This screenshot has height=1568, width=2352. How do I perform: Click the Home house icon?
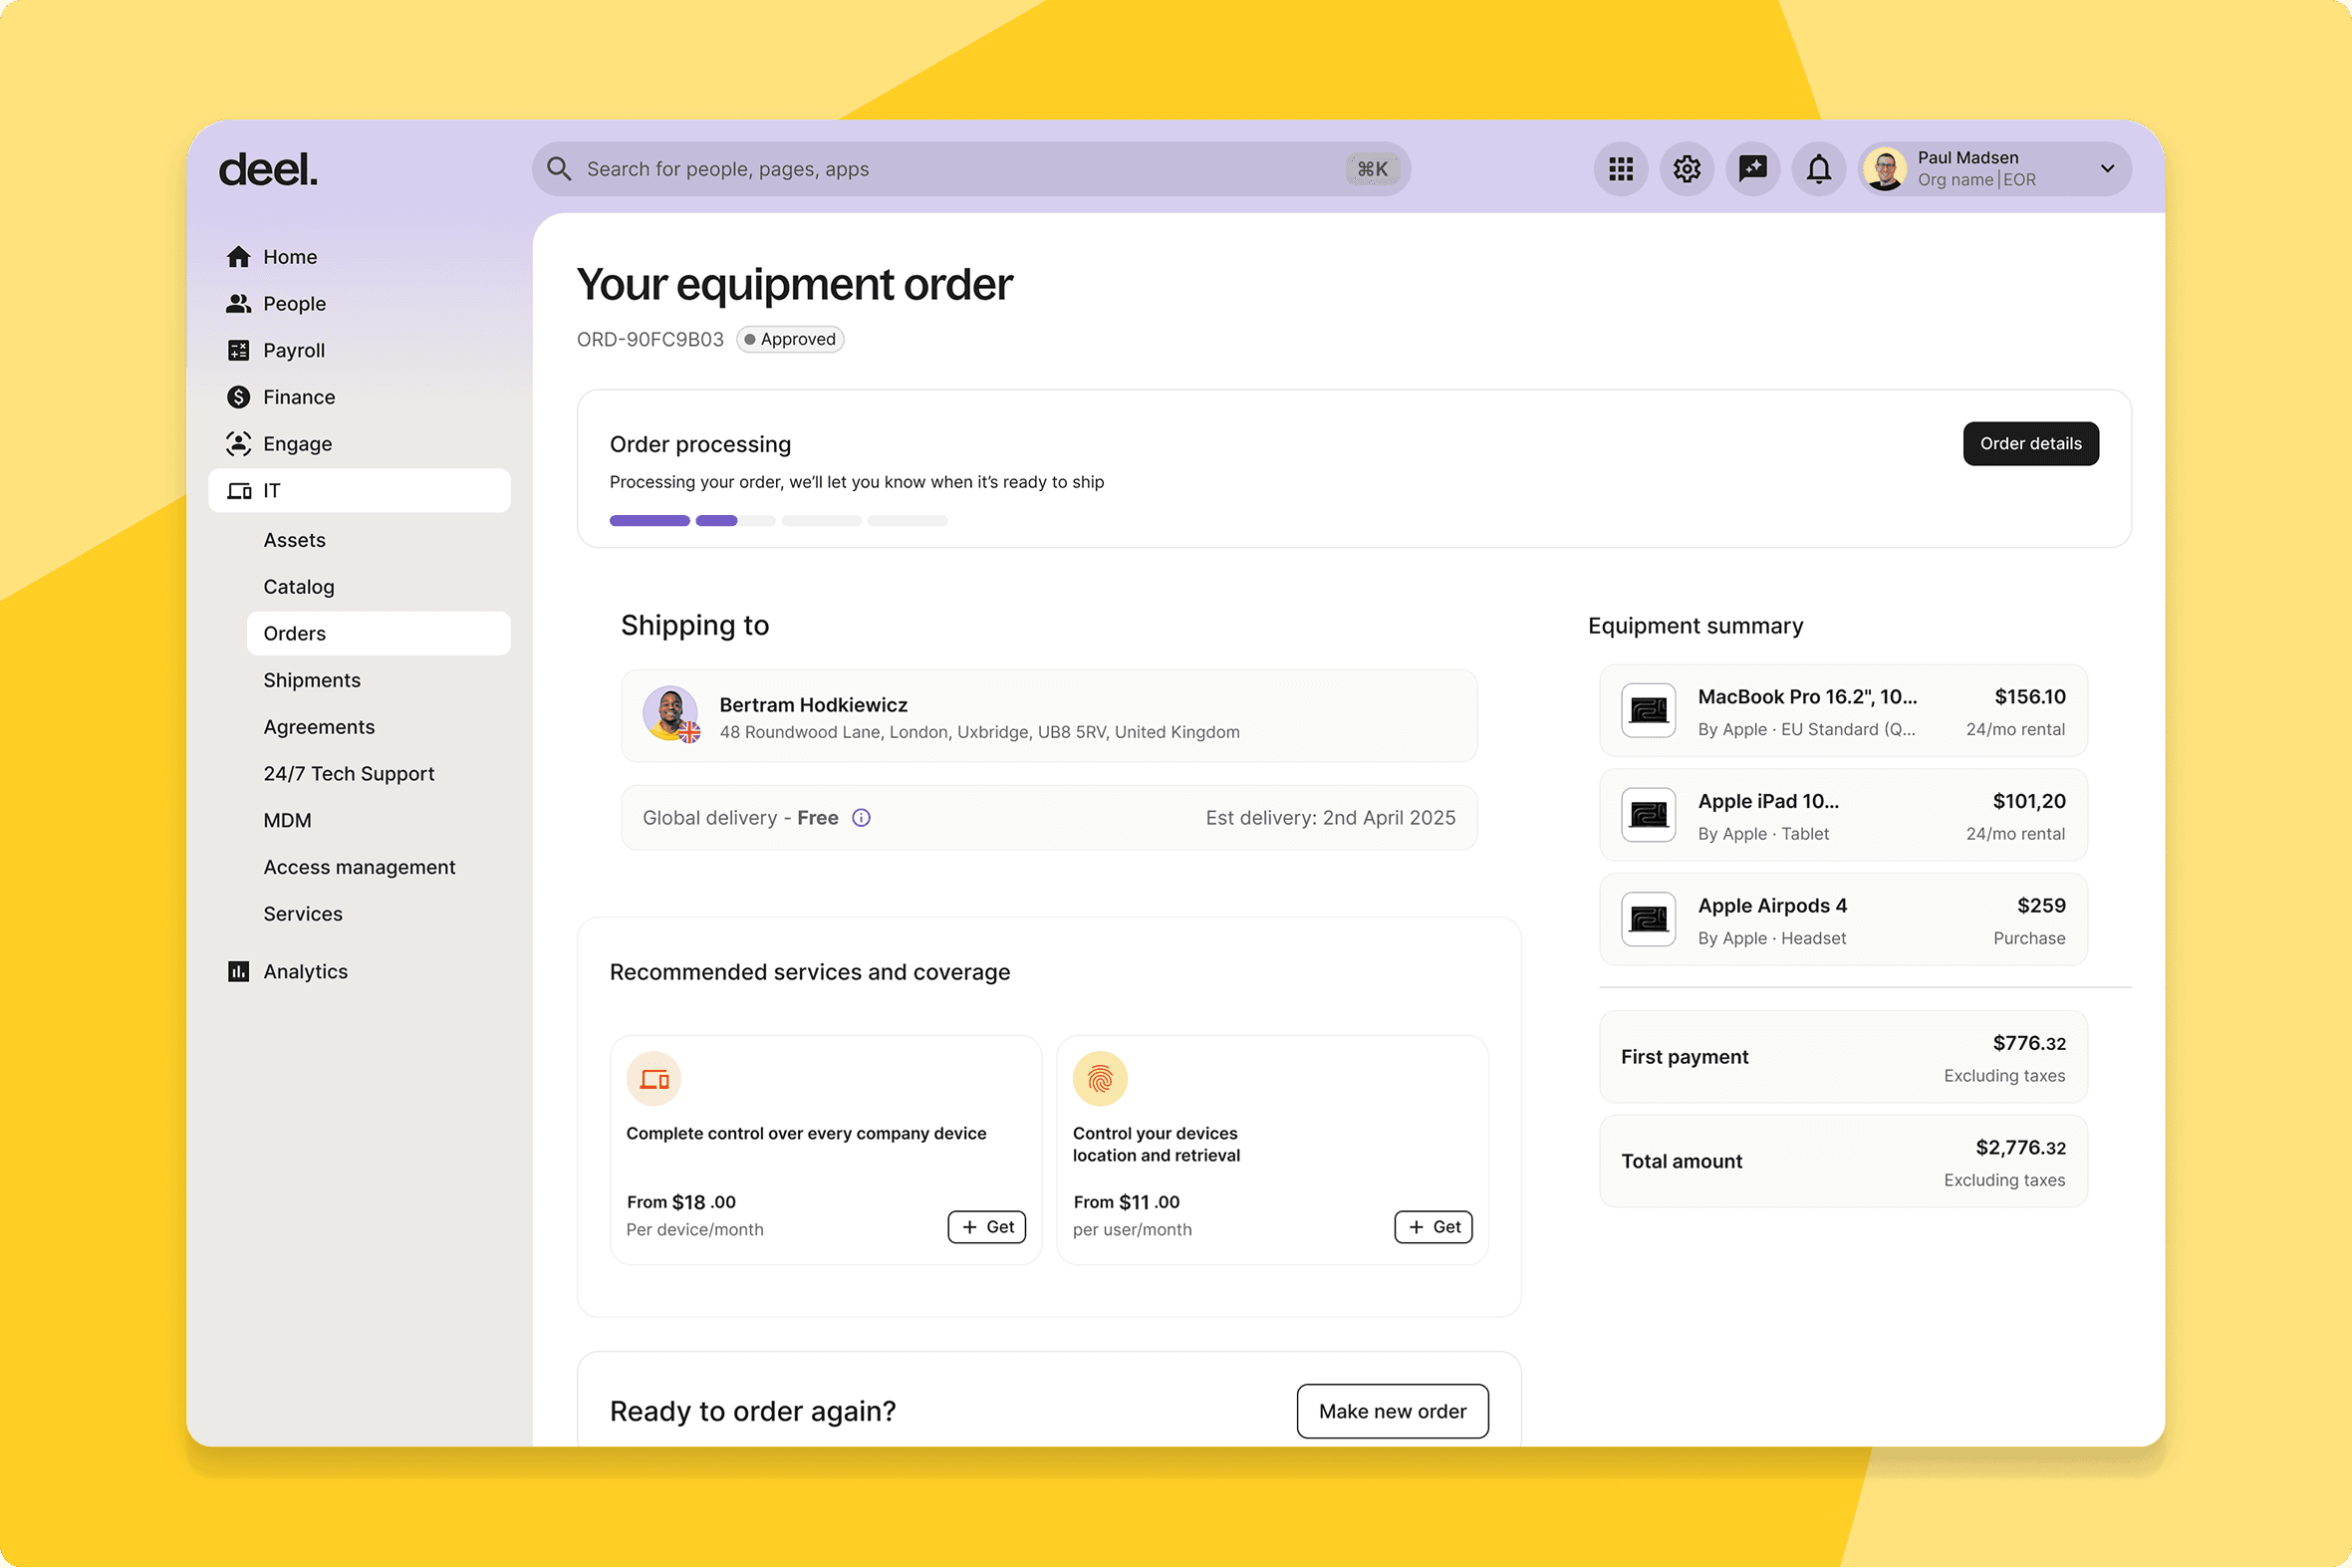click(238, 257)
